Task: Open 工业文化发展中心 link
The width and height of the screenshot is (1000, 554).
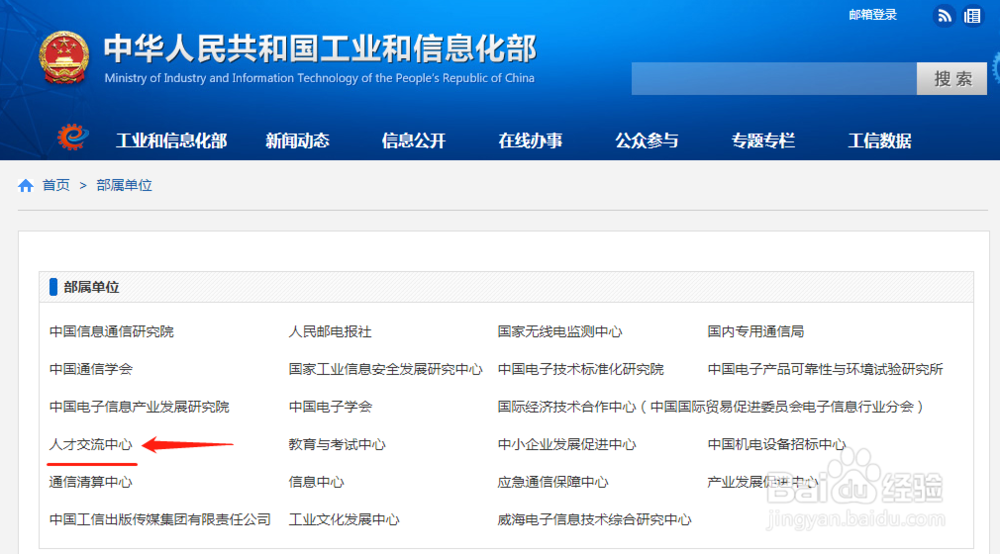Action: (344, 520)
